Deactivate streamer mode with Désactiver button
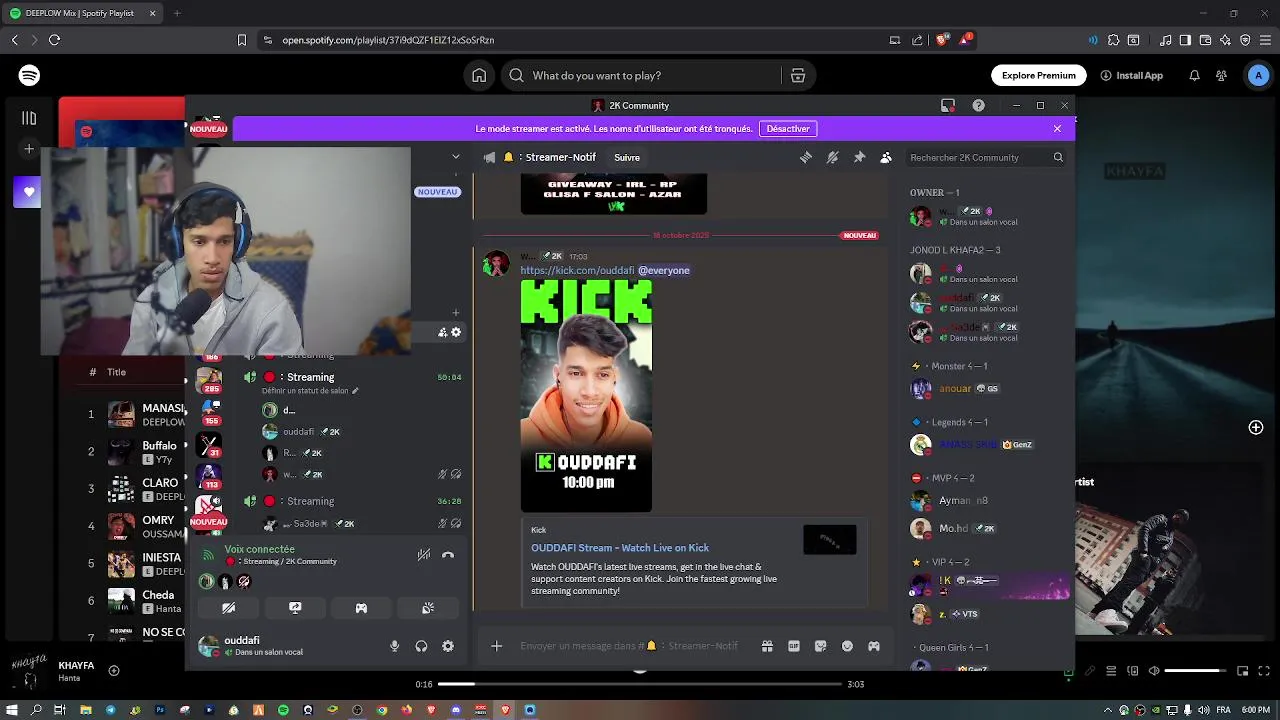This screenshot has width=1280, height=720. point(788,128)
